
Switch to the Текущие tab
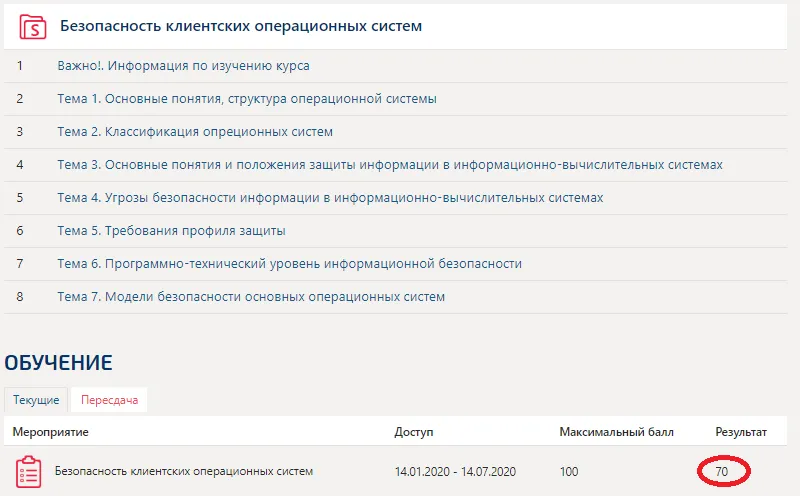[x=36, y=400]
